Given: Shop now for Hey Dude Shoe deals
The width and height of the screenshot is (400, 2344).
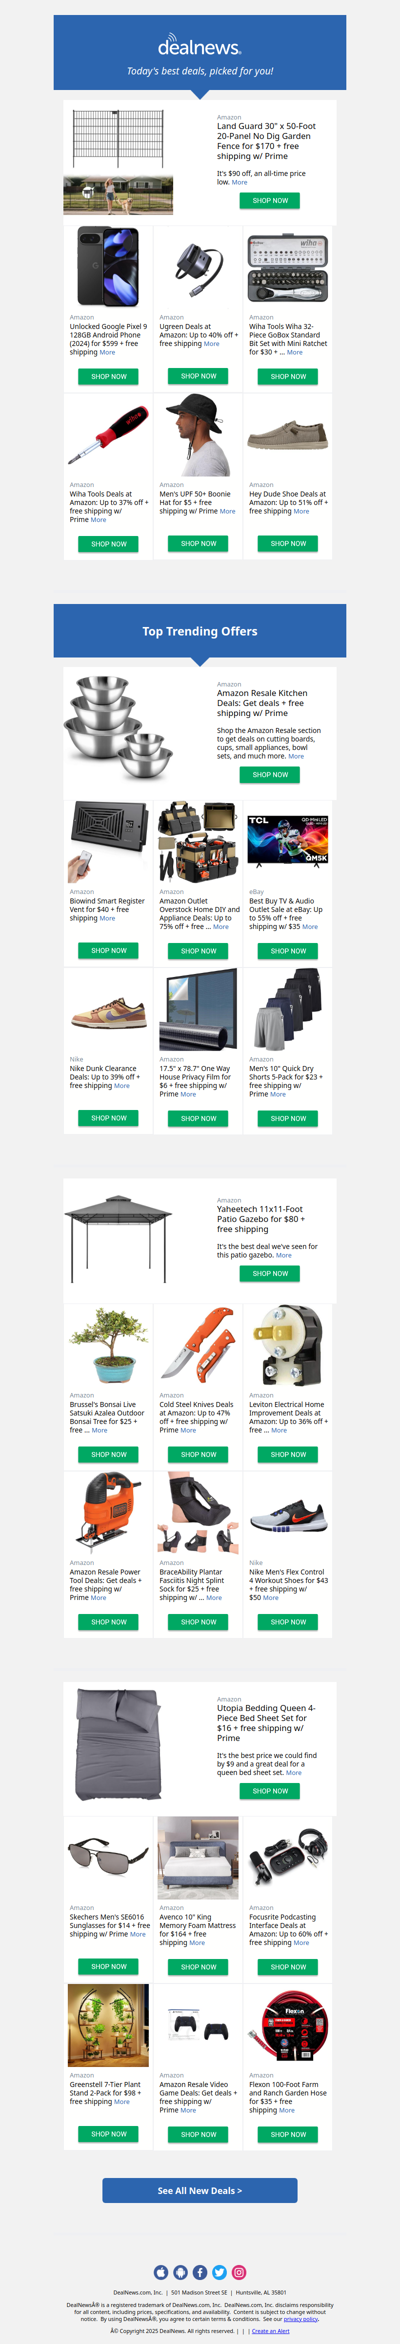Looking at the screenshot, I should (288, 543).
